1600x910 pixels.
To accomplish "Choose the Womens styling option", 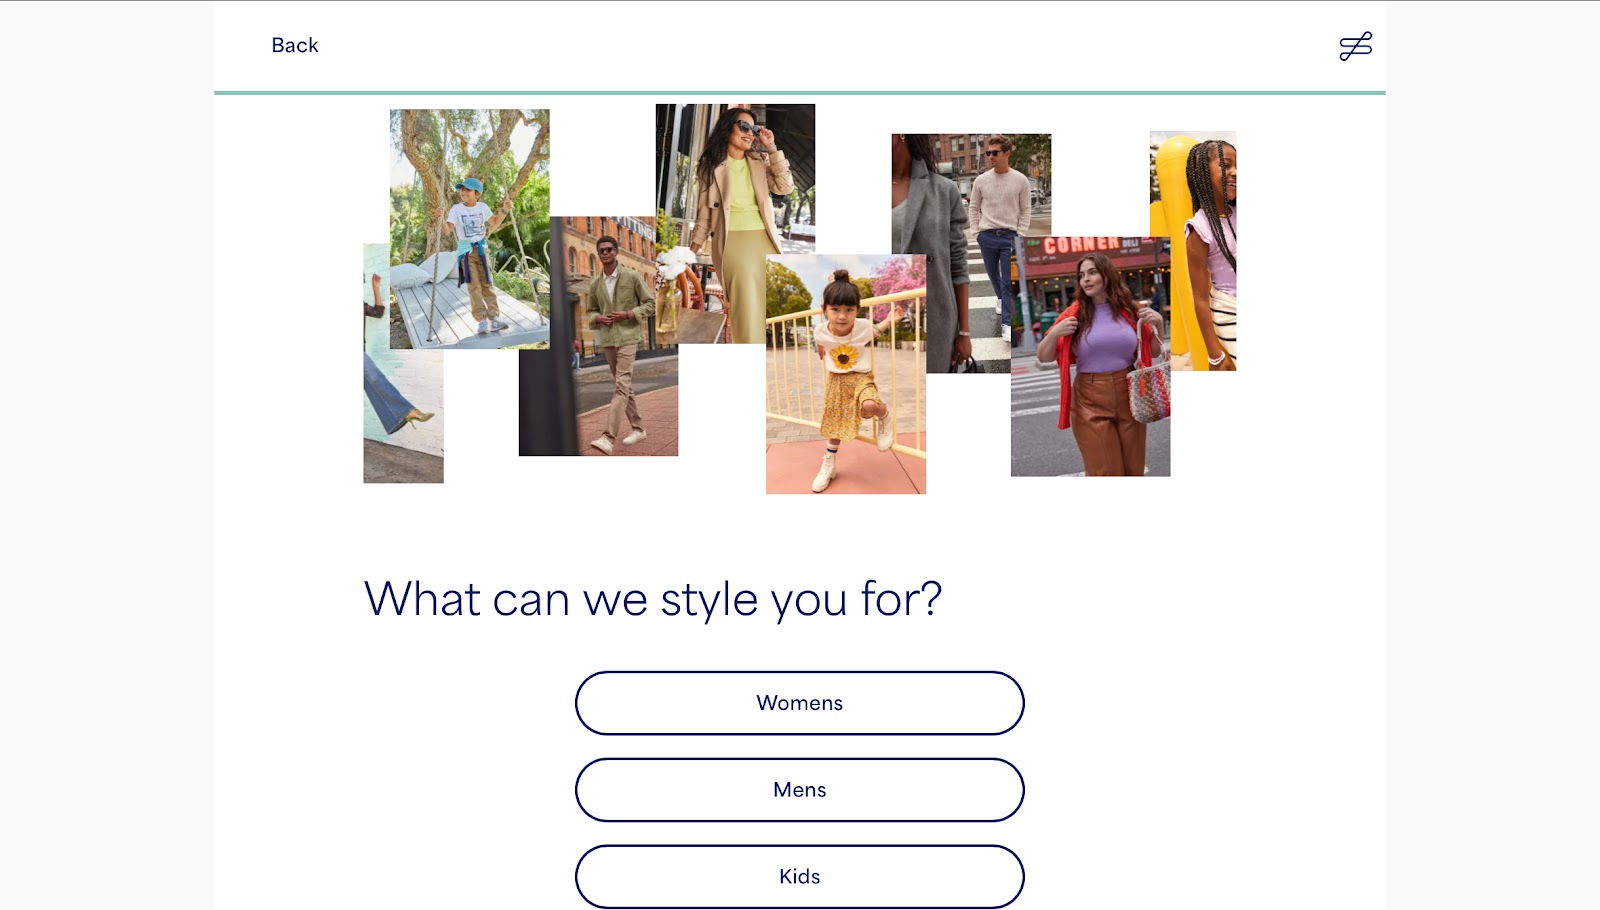I will [x=800, y=703].
